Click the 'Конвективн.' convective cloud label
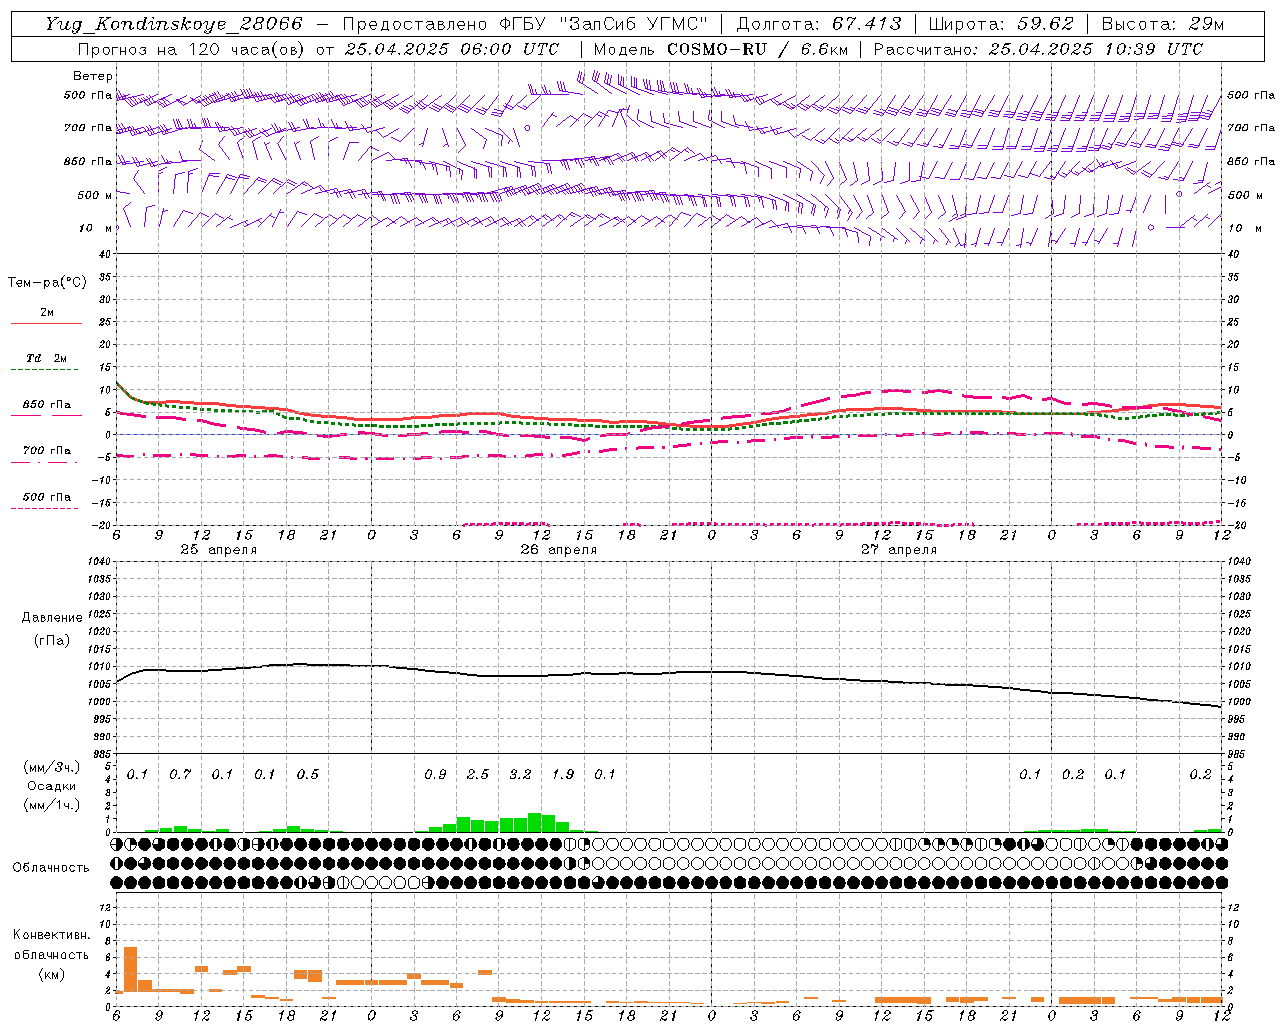The image size is (1280, 1024). (x=52, y=935)
